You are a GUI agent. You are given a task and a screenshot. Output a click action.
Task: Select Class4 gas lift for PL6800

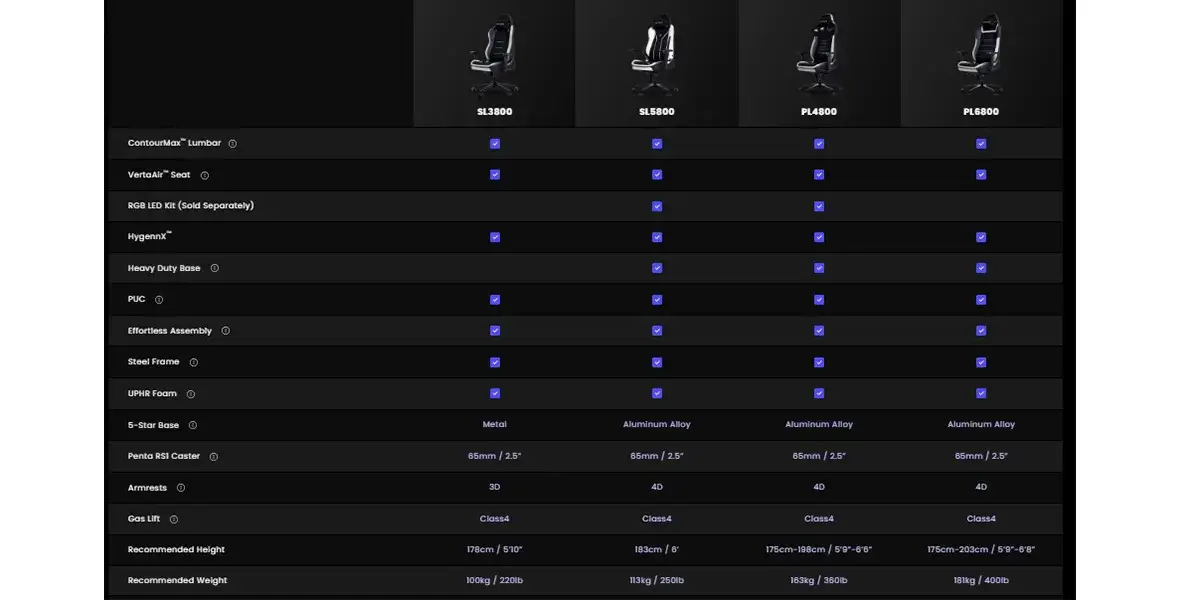click(981, 519)
